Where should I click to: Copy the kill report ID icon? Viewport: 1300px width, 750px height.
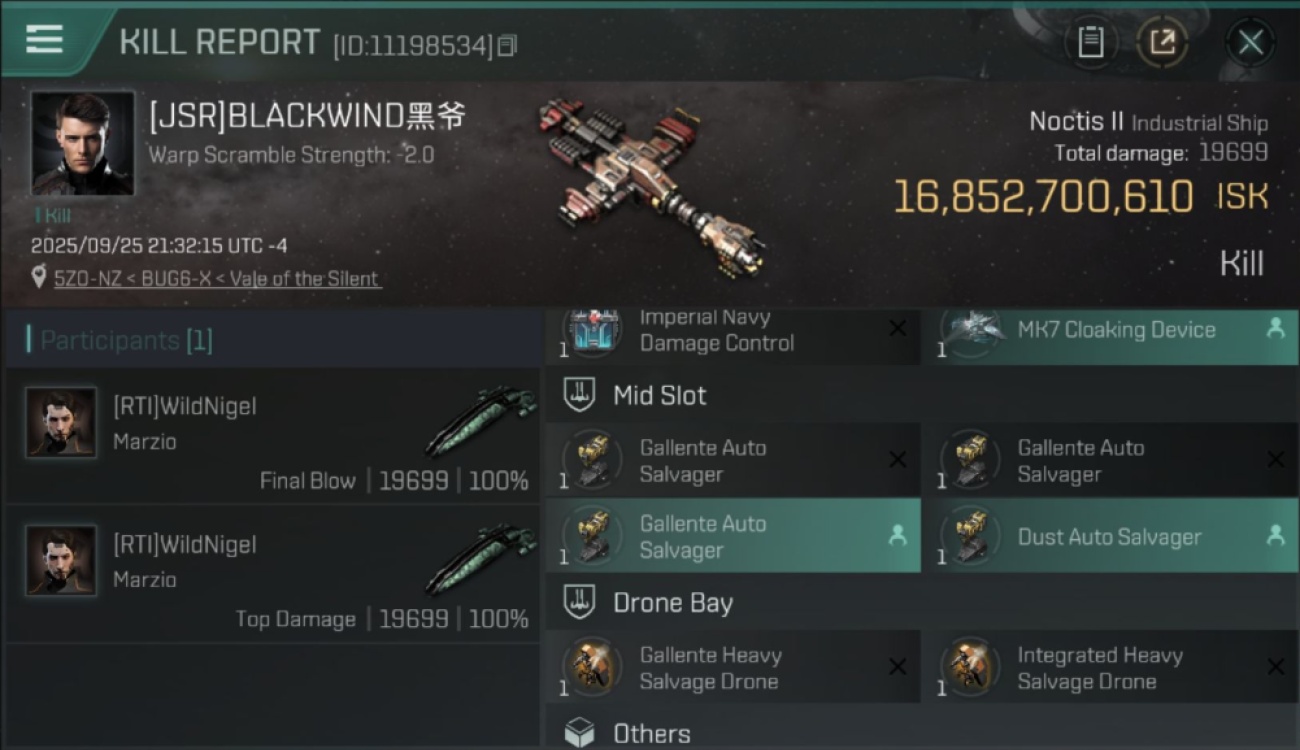click(507, 46)
